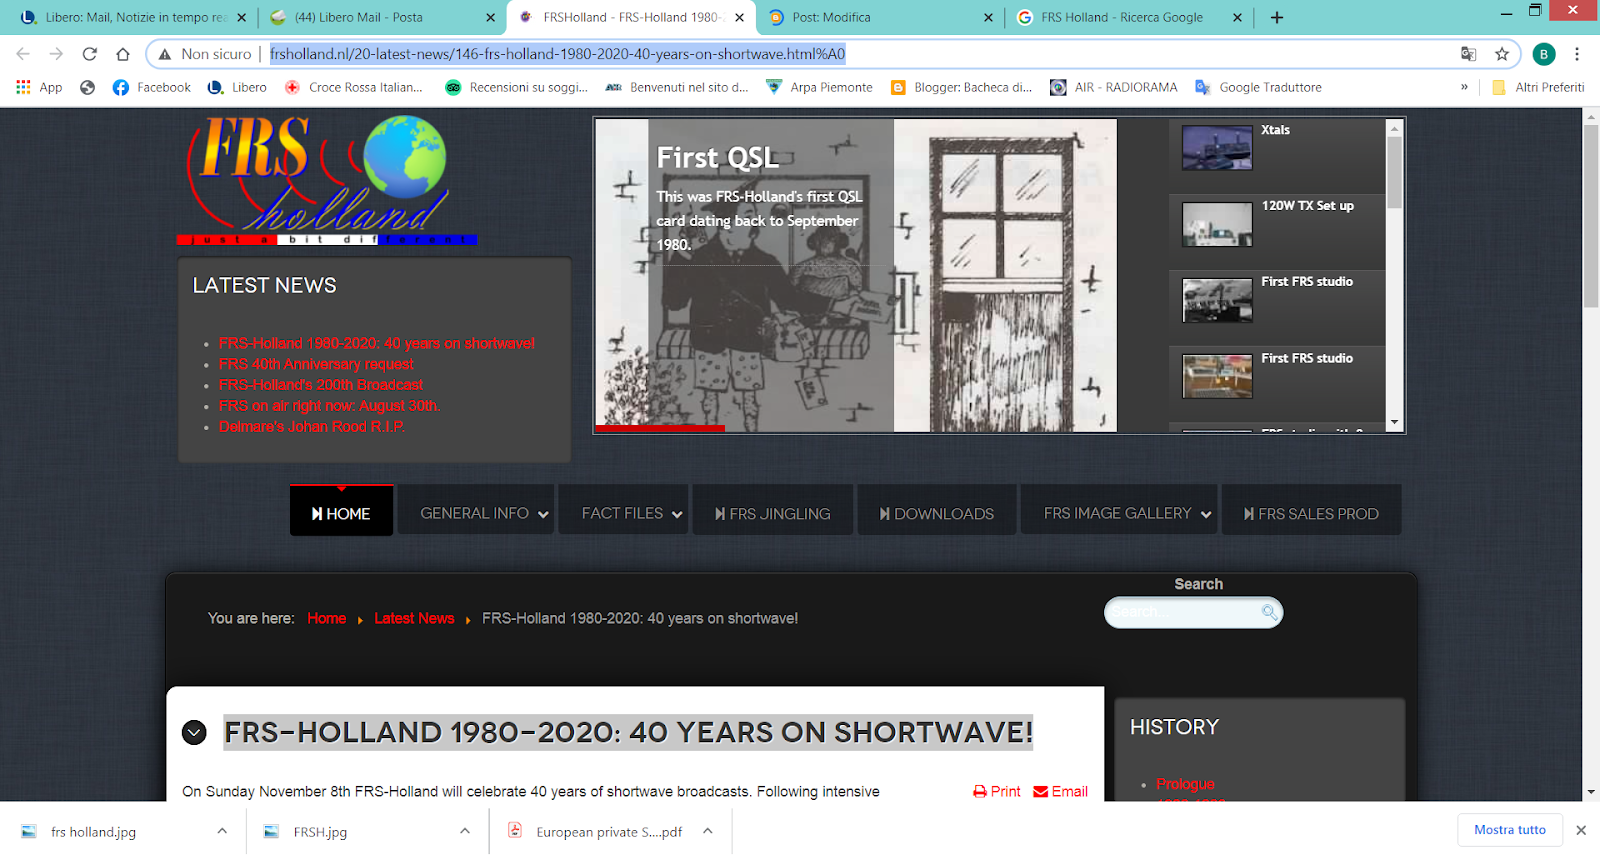The width and height of the screenshot is (1600, 860).
Task: Open the AIR - RADIORAMA bookmark
Action: (x=1113, y=87)
